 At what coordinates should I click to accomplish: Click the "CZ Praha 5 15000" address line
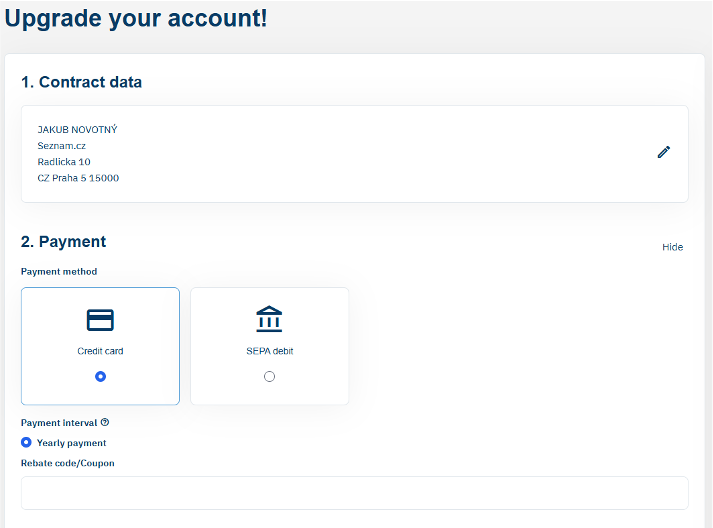coord(78,178)
